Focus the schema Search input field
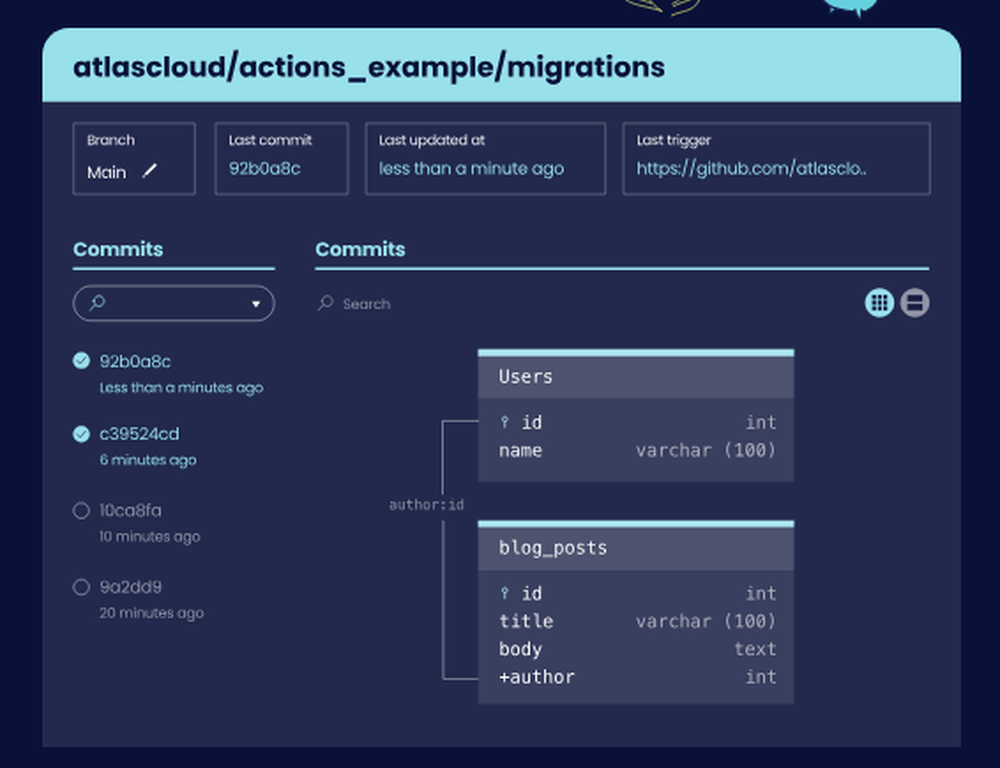Viewport: 1000px width, 768px height. pyautogui.click(x=366, y=304)
